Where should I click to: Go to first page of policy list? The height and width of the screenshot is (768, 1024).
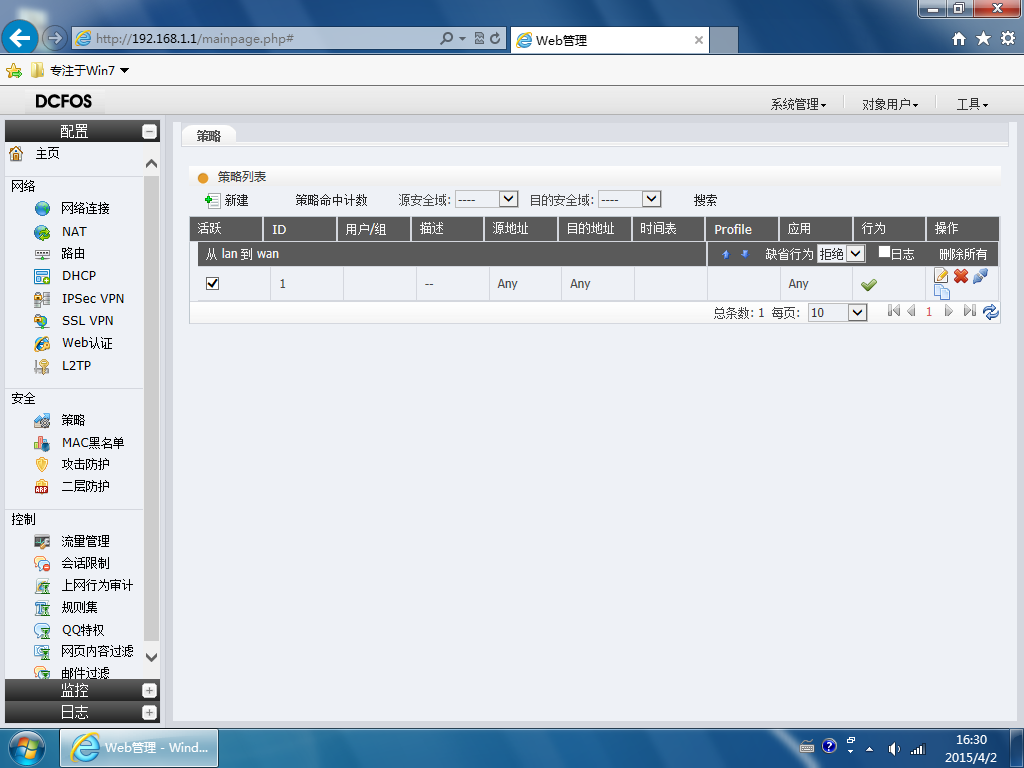pos(893,310)
